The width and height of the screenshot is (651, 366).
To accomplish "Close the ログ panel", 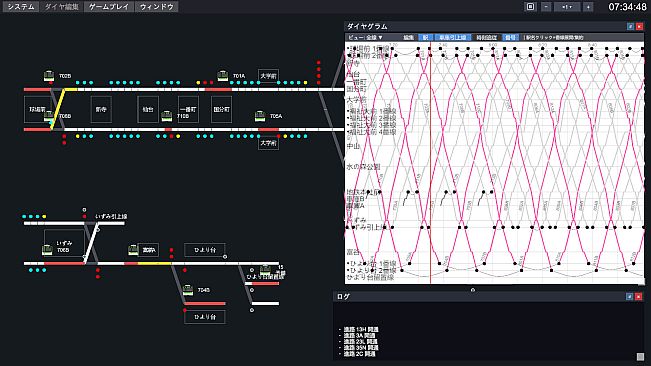I will pyautogui.click(x=639, y=297).
